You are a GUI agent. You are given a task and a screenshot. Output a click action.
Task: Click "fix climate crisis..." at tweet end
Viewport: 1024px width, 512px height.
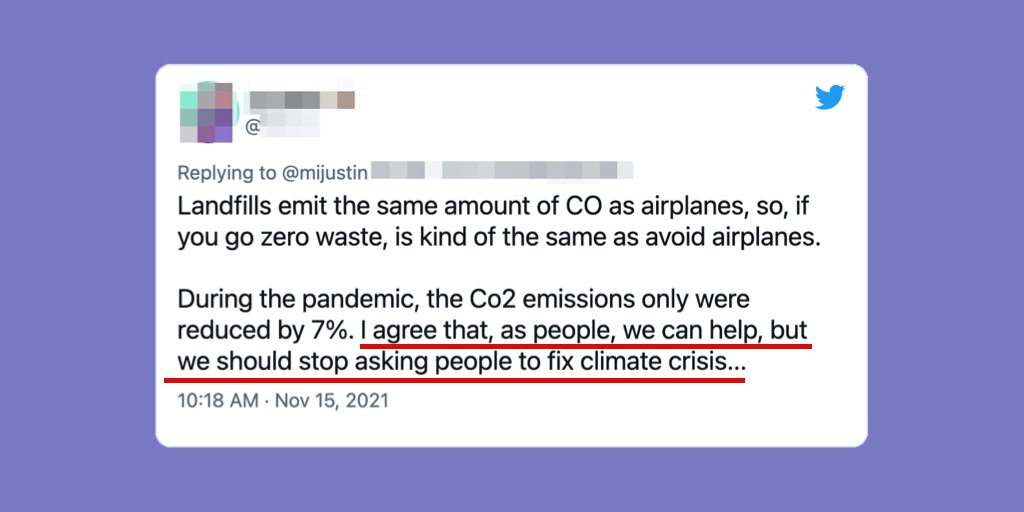pos(651,361)
